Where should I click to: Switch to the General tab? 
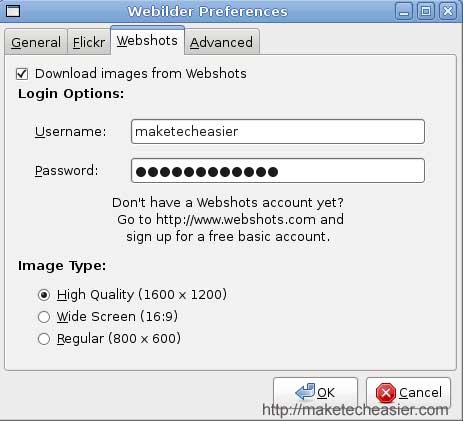(x=36, y=42)
